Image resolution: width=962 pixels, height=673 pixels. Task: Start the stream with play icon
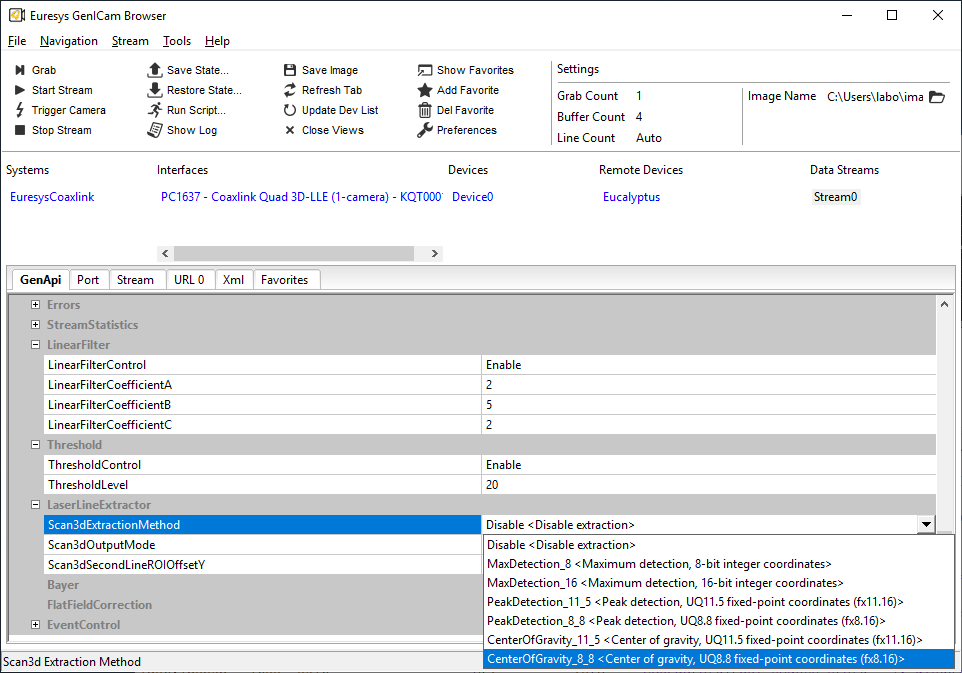tap(20, 90)
